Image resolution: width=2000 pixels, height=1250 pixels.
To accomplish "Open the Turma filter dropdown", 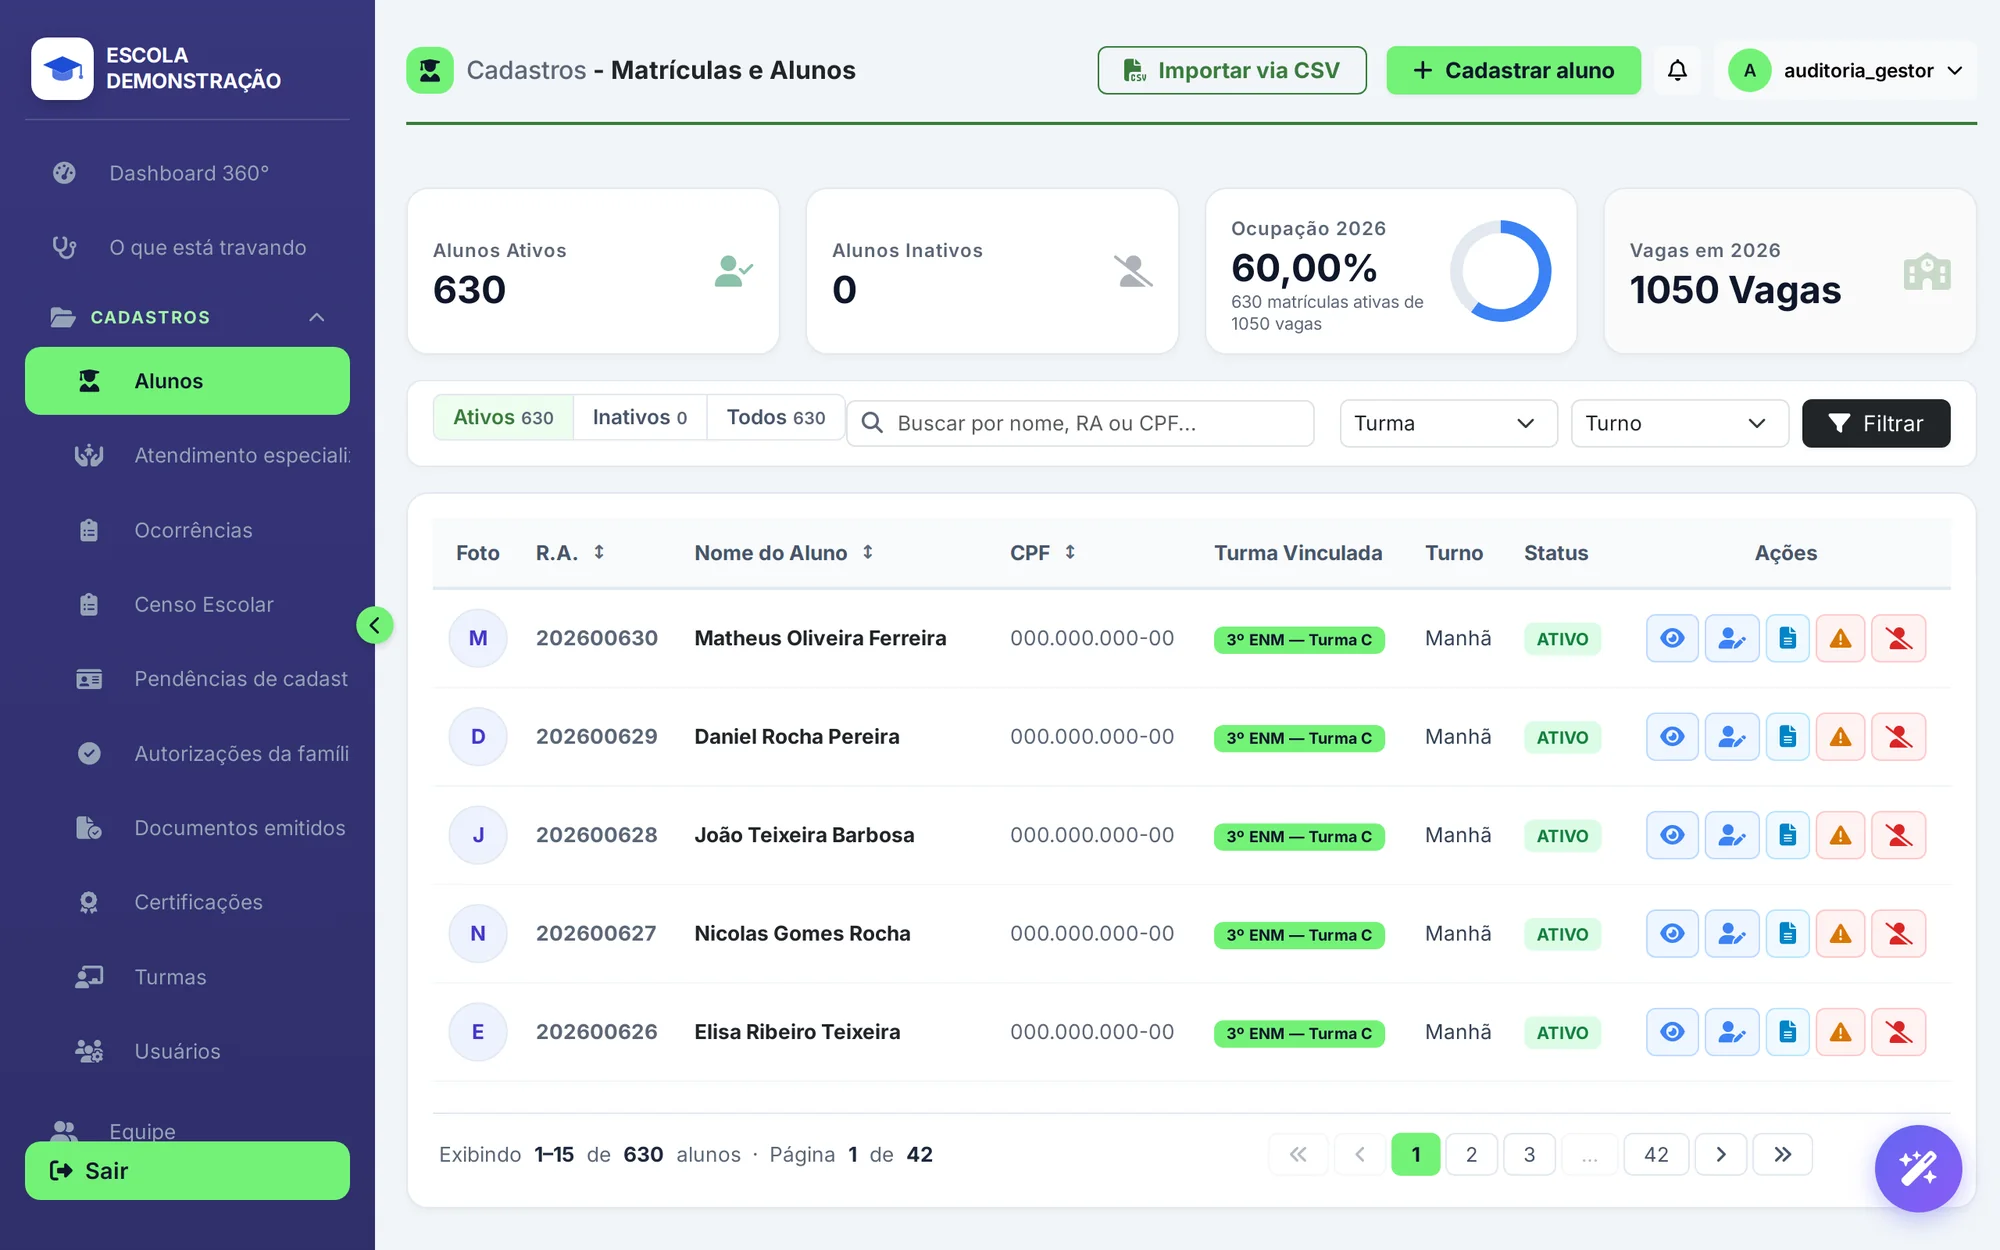I will 1448,423.
